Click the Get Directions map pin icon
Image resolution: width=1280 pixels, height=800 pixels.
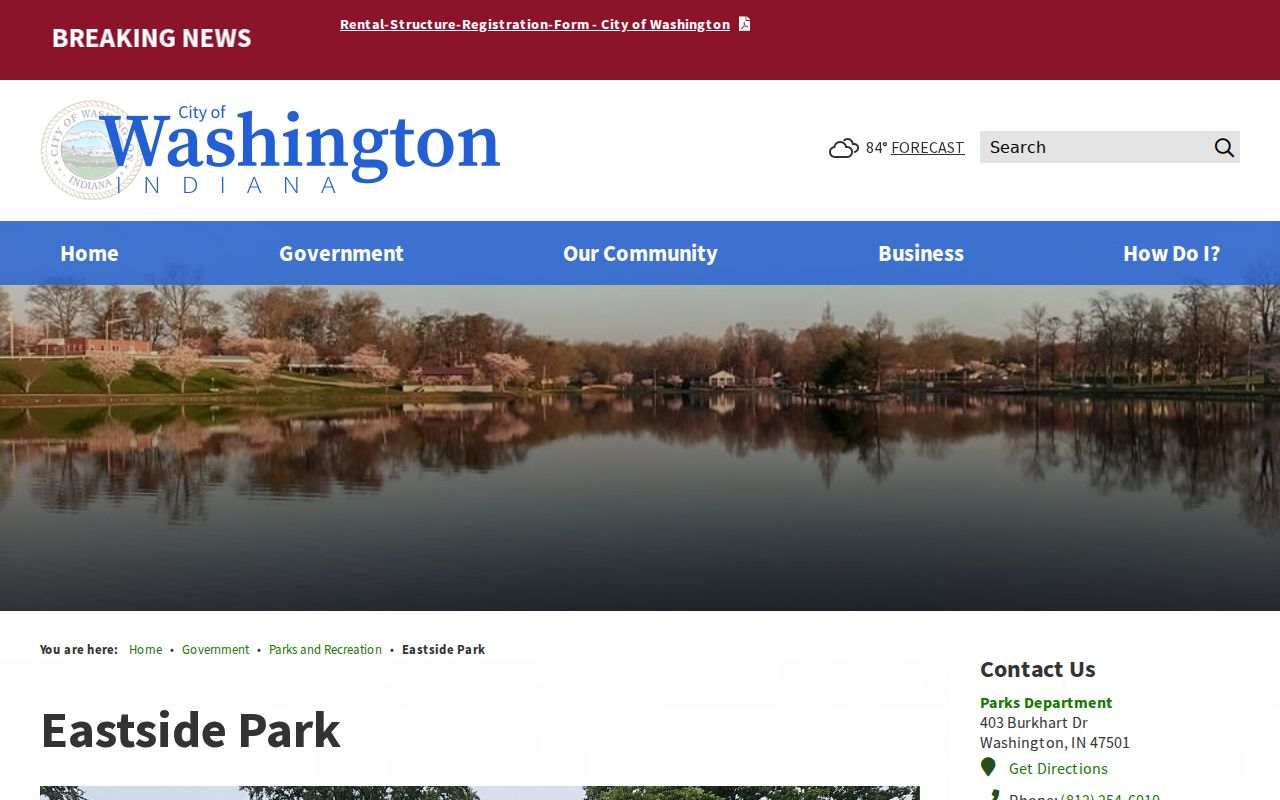[x=988, y=767]
